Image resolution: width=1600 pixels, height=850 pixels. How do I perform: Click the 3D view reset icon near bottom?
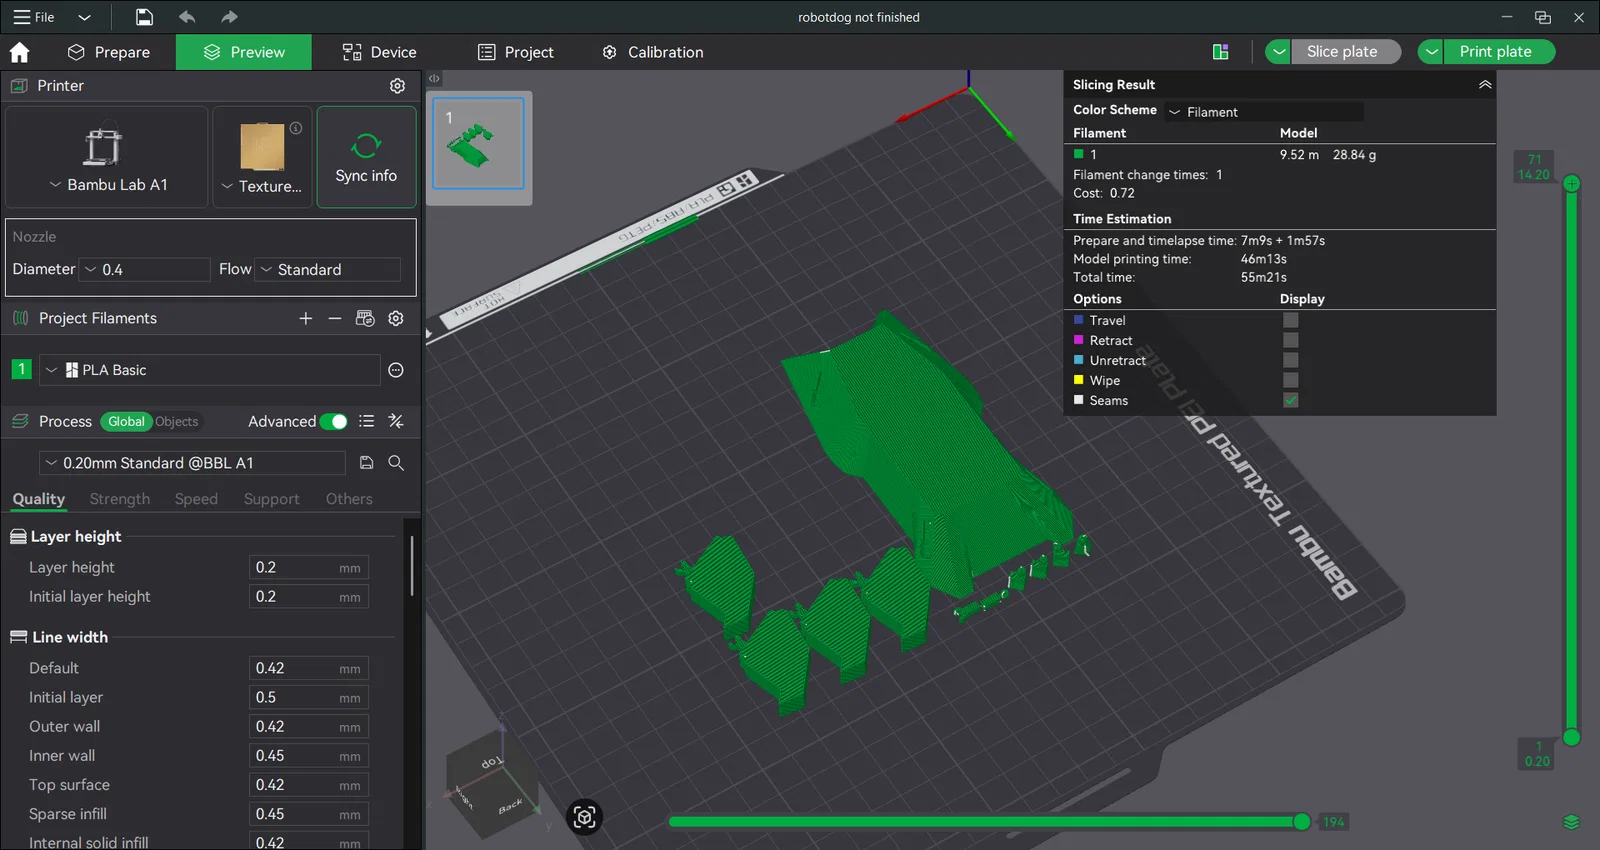pos(584,817)
